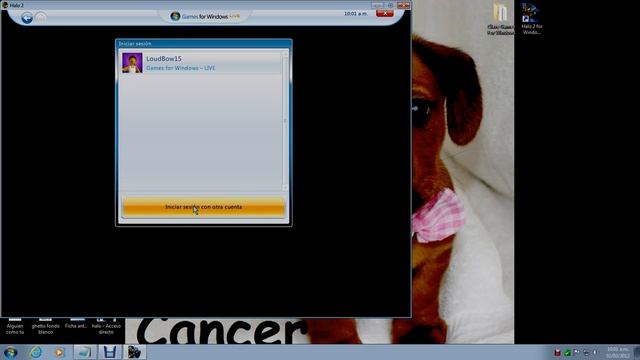640x360 pixels.
Task: Launch Internet Explorer from taskbar
Action: [x=36, y=352]
